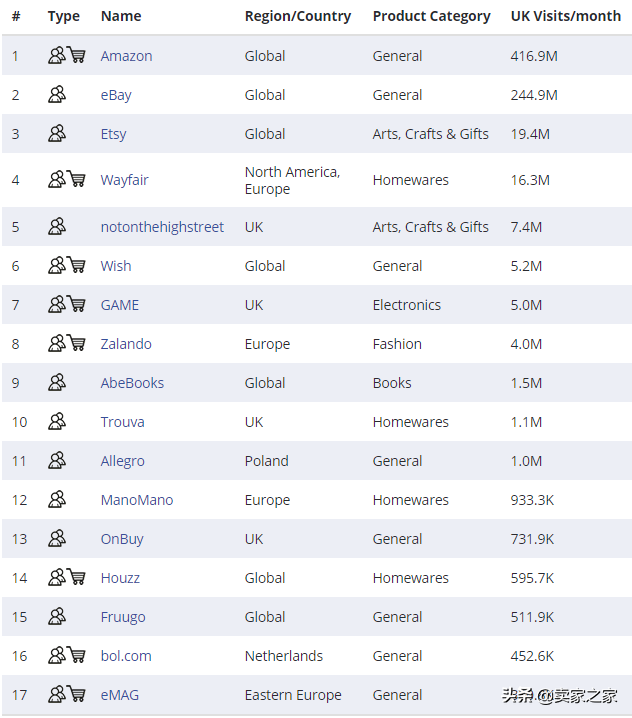Visit the Fruugo link
The width and height of the screenshot is (632, 718).
pos(123,617)
